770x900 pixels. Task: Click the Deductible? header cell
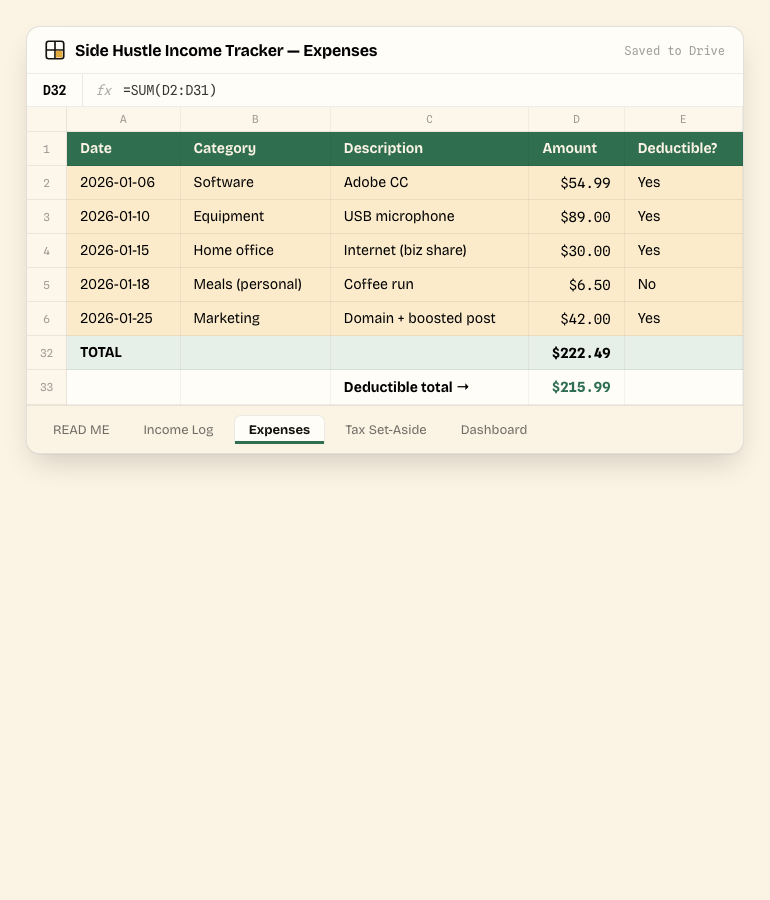[x=683, y=149]
